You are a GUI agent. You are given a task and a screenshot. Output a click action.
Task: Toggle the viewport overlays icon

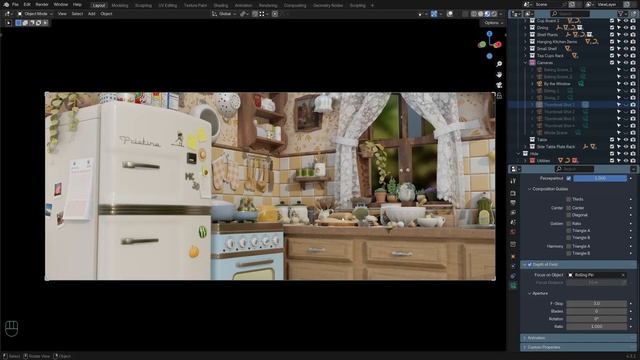pos(450,14)
